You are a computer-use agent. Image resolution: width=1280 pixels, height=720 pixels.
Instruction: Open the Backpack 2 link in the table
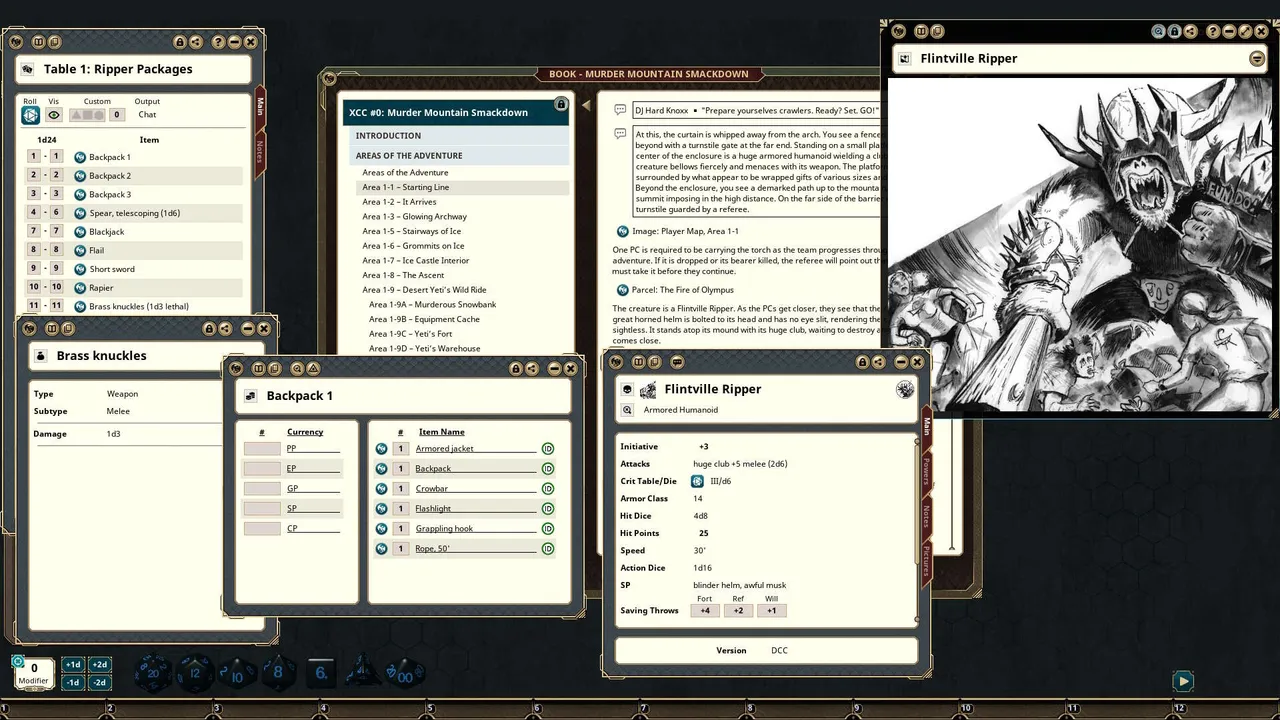tap(81, 176)
